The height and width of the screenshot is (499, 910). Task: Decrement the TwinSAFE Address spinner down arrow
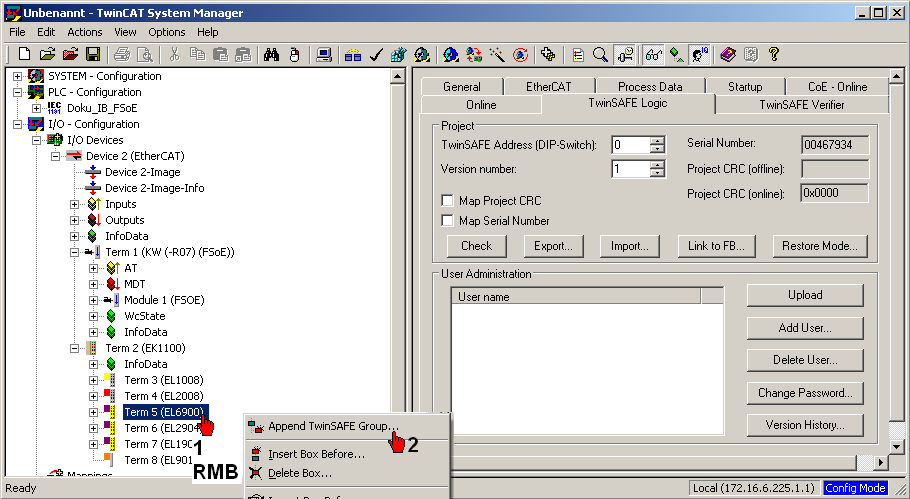657,149
